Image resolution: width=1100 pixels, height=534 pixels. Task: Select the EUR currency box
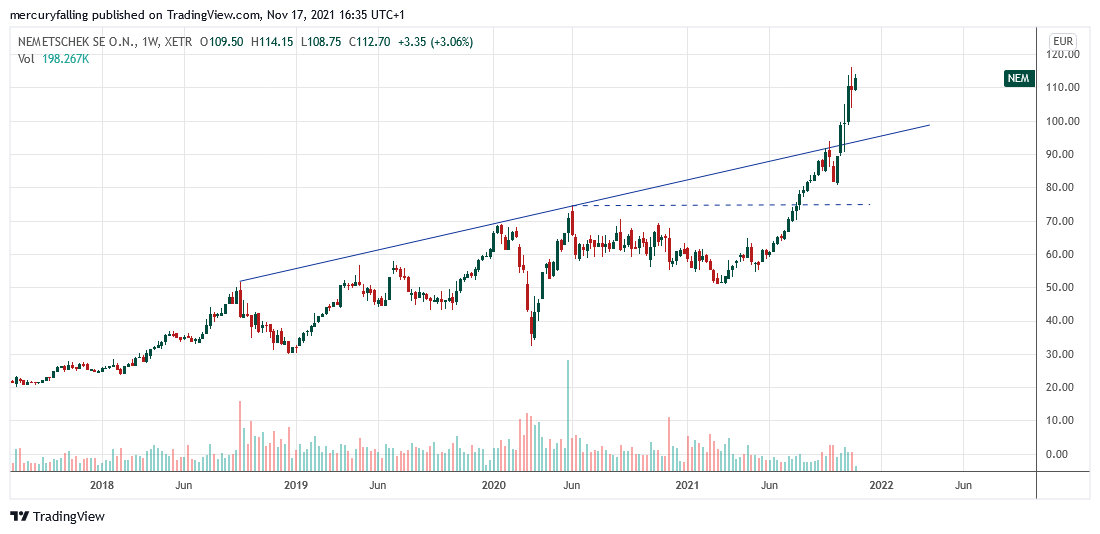[1062, 41]
